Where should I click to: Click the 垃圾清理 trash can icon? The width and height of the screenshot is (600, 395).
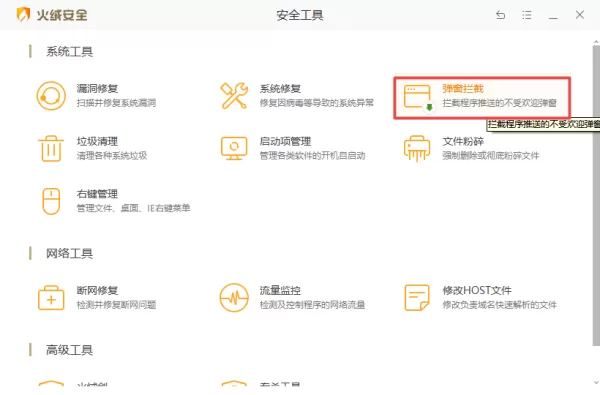coord(51,149)
